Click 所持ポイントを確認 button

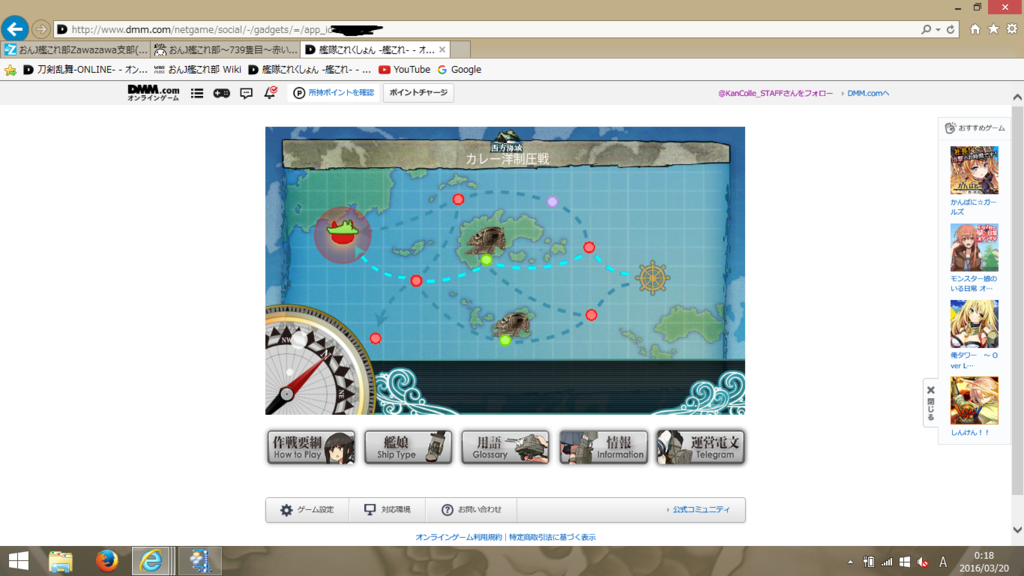334,93
